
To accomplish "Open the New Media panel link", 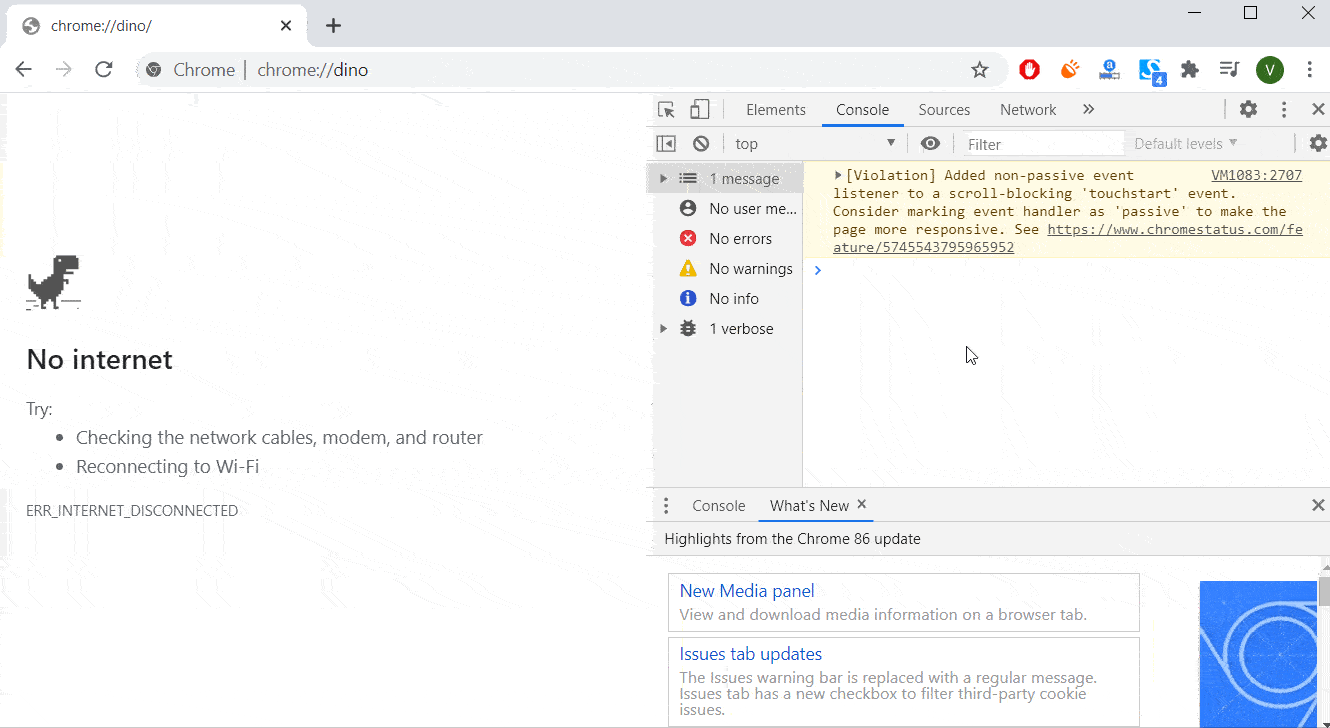I will click(x=747, y=591).
